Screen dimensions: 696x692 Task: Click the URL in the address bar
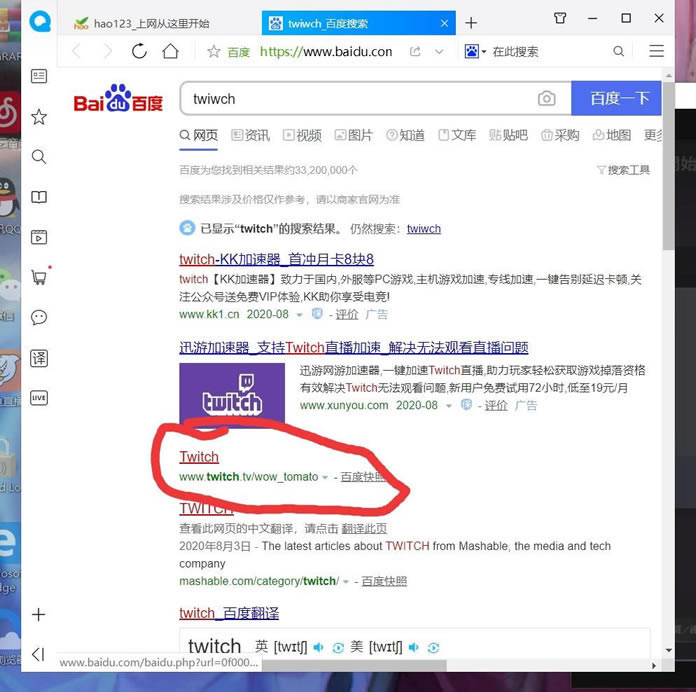(326, 52)
